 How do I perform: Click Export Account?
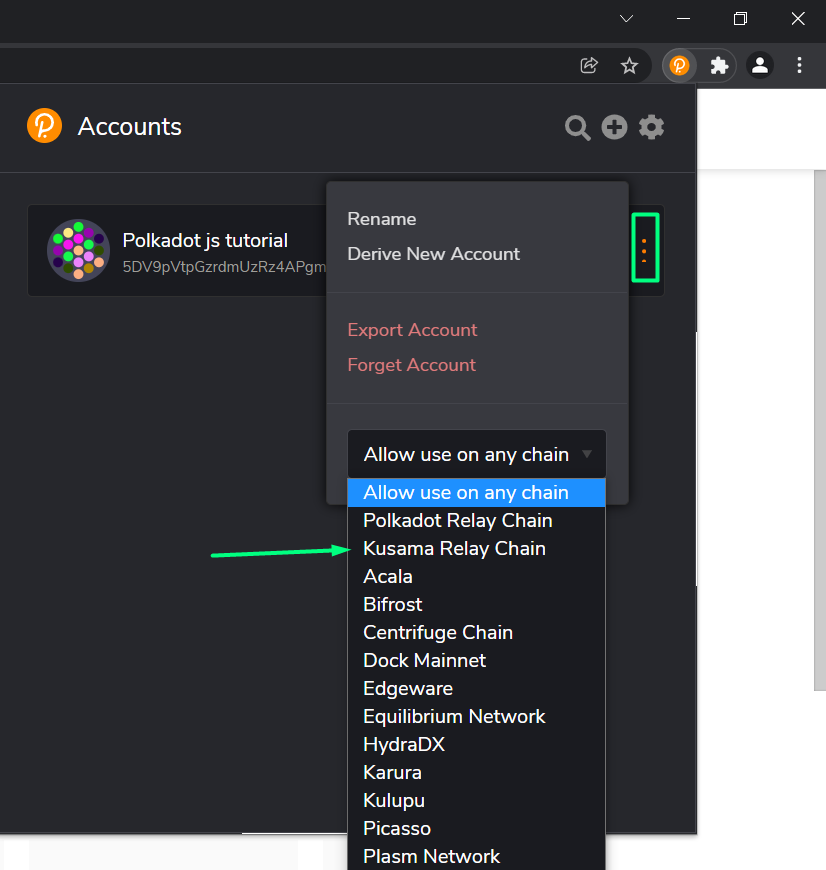pyautogui.click(x=412, y=329)
